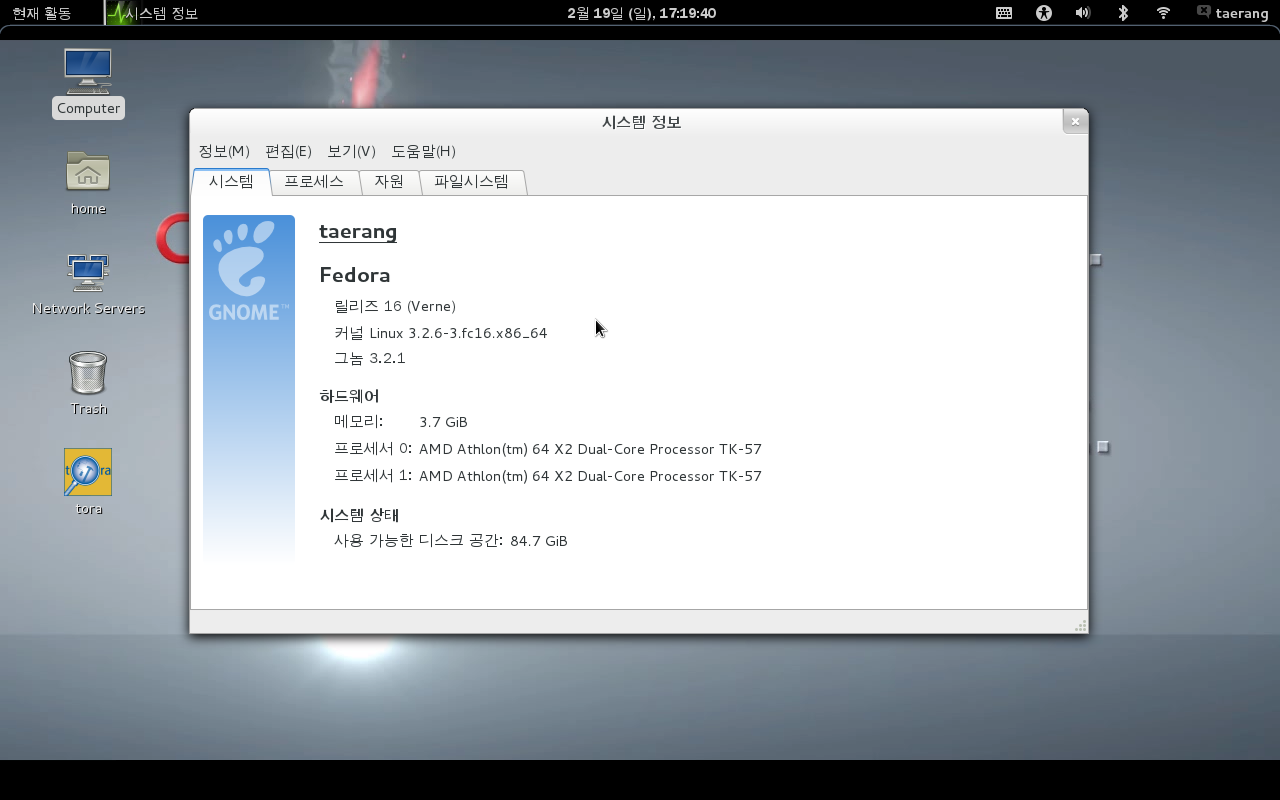The height and width of the screenshot is (800, 1280).
Task: Click the 프로세서 1 AMD Athlon line
Action: pos(548,476)
